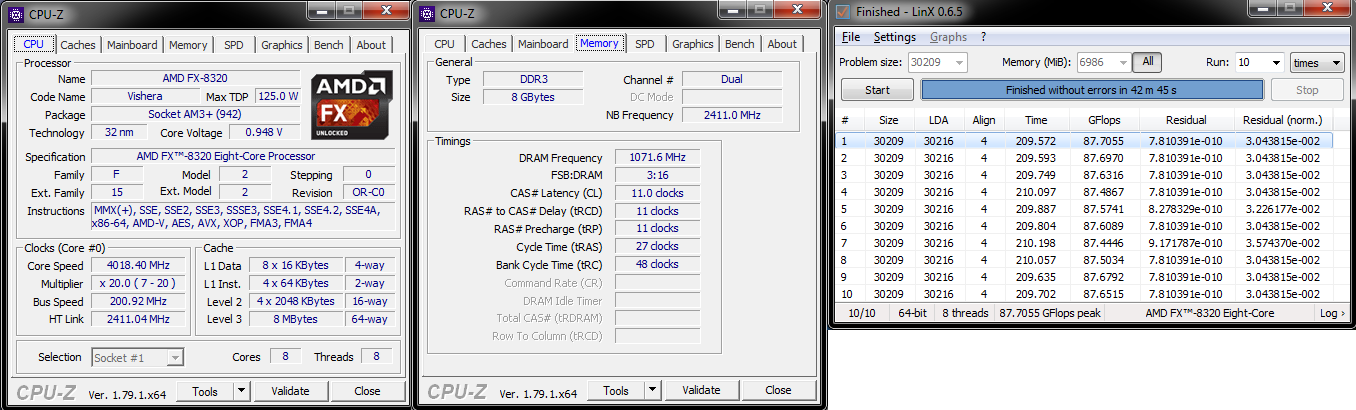The height and width of the screenshot is (410, 1356).
Task: Switch to SPD tab in left CPU-Z window
Action: tap(233, 45)
